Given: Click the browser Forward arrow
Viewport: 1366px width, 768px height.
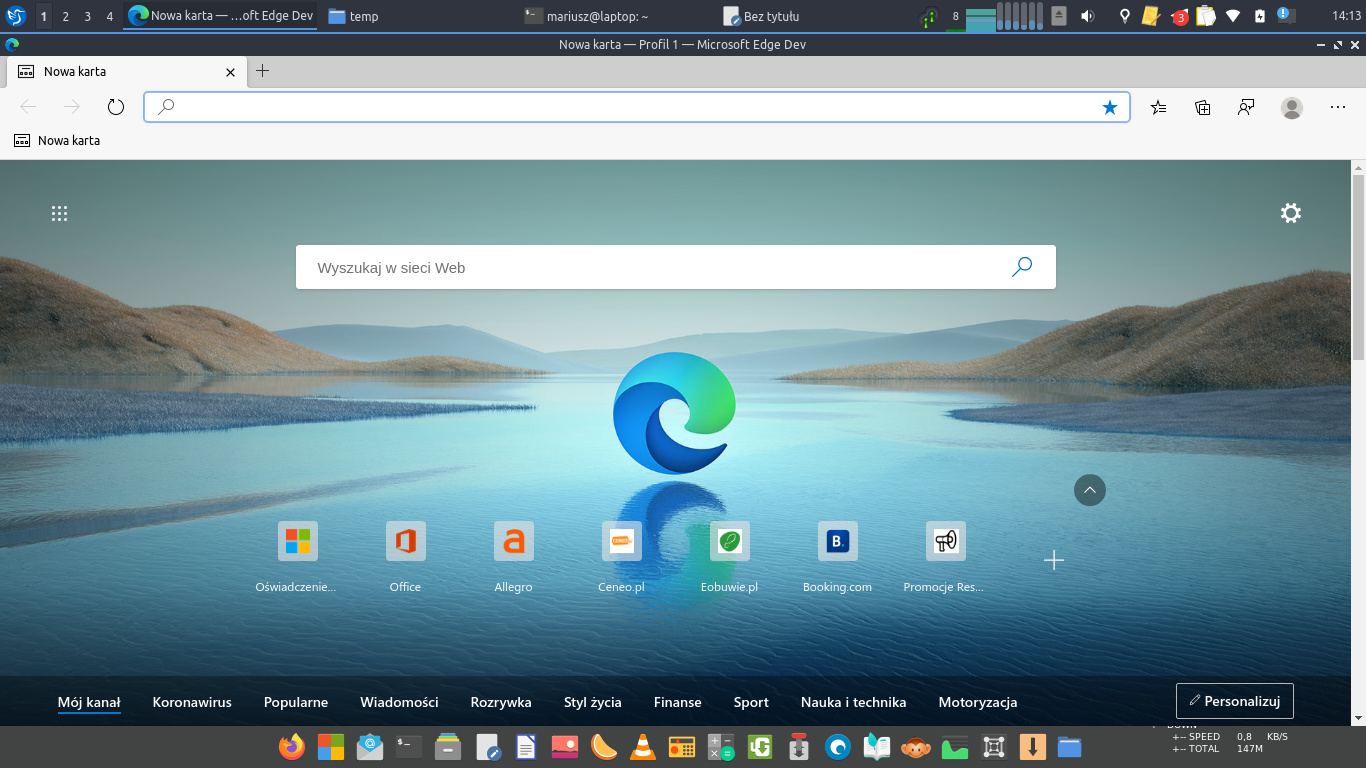Looking at the screenshot, I should pyautogui.click(x=71, y=107).
